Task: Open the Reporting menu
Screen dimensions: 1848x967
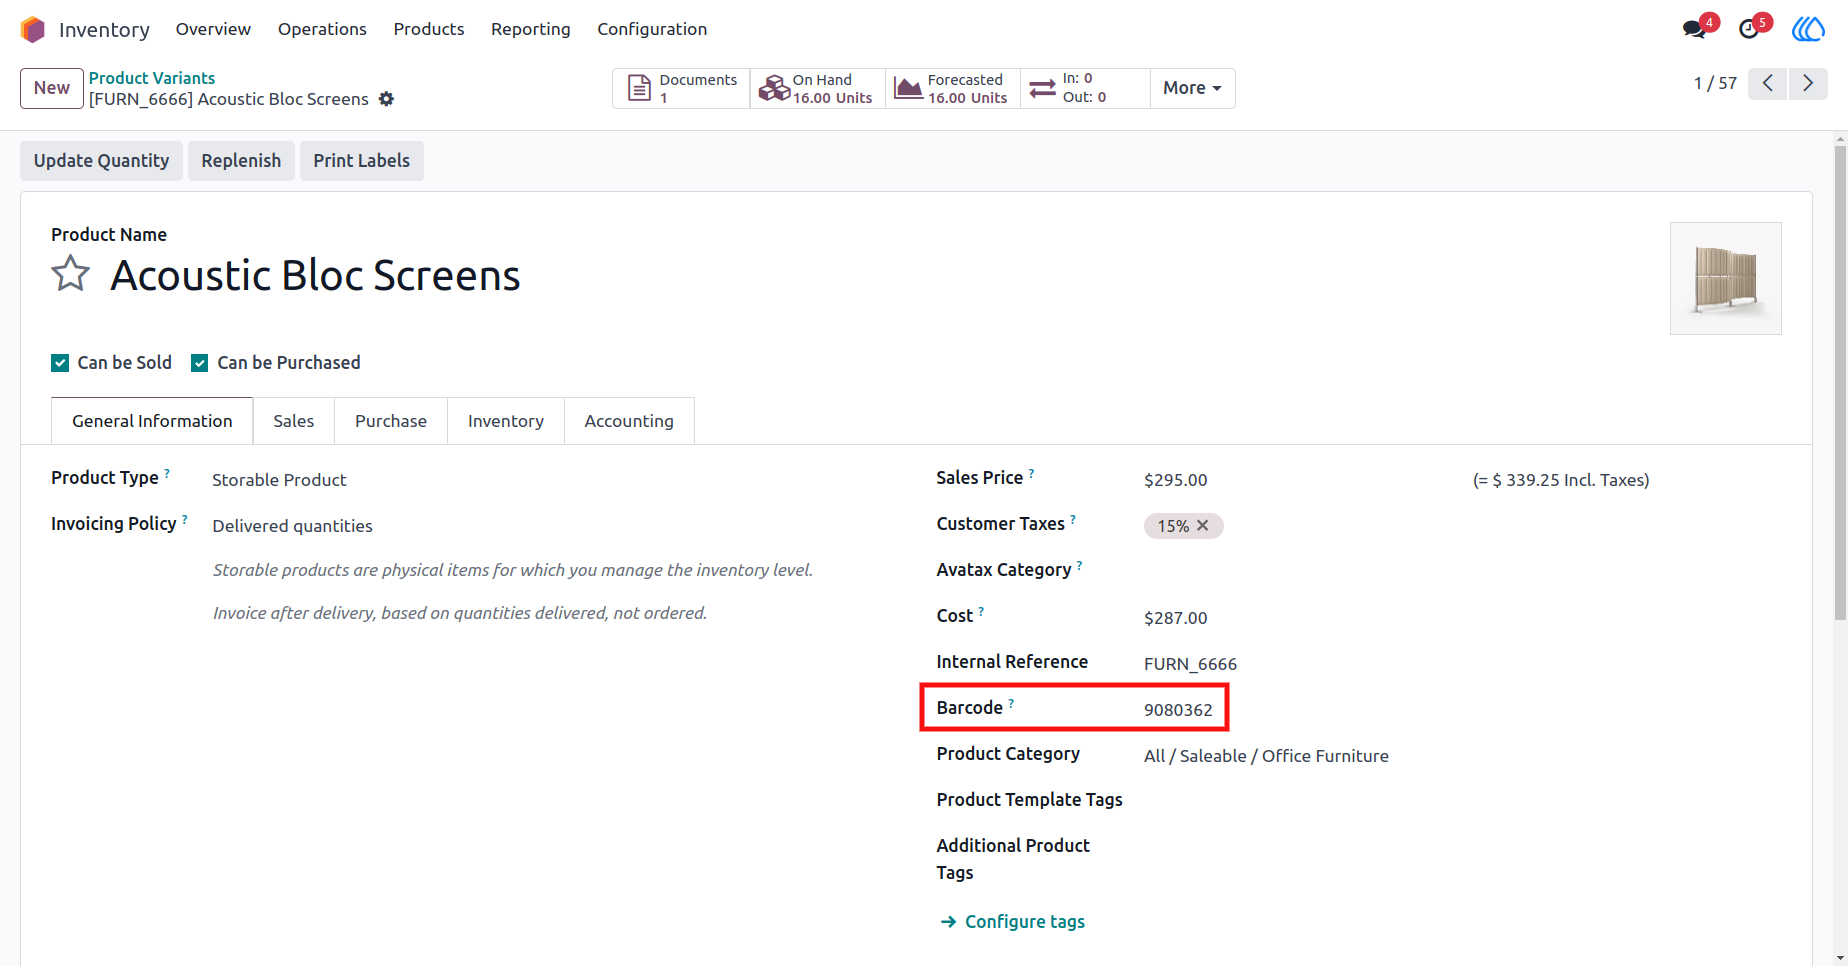Action: click(531, 29)
